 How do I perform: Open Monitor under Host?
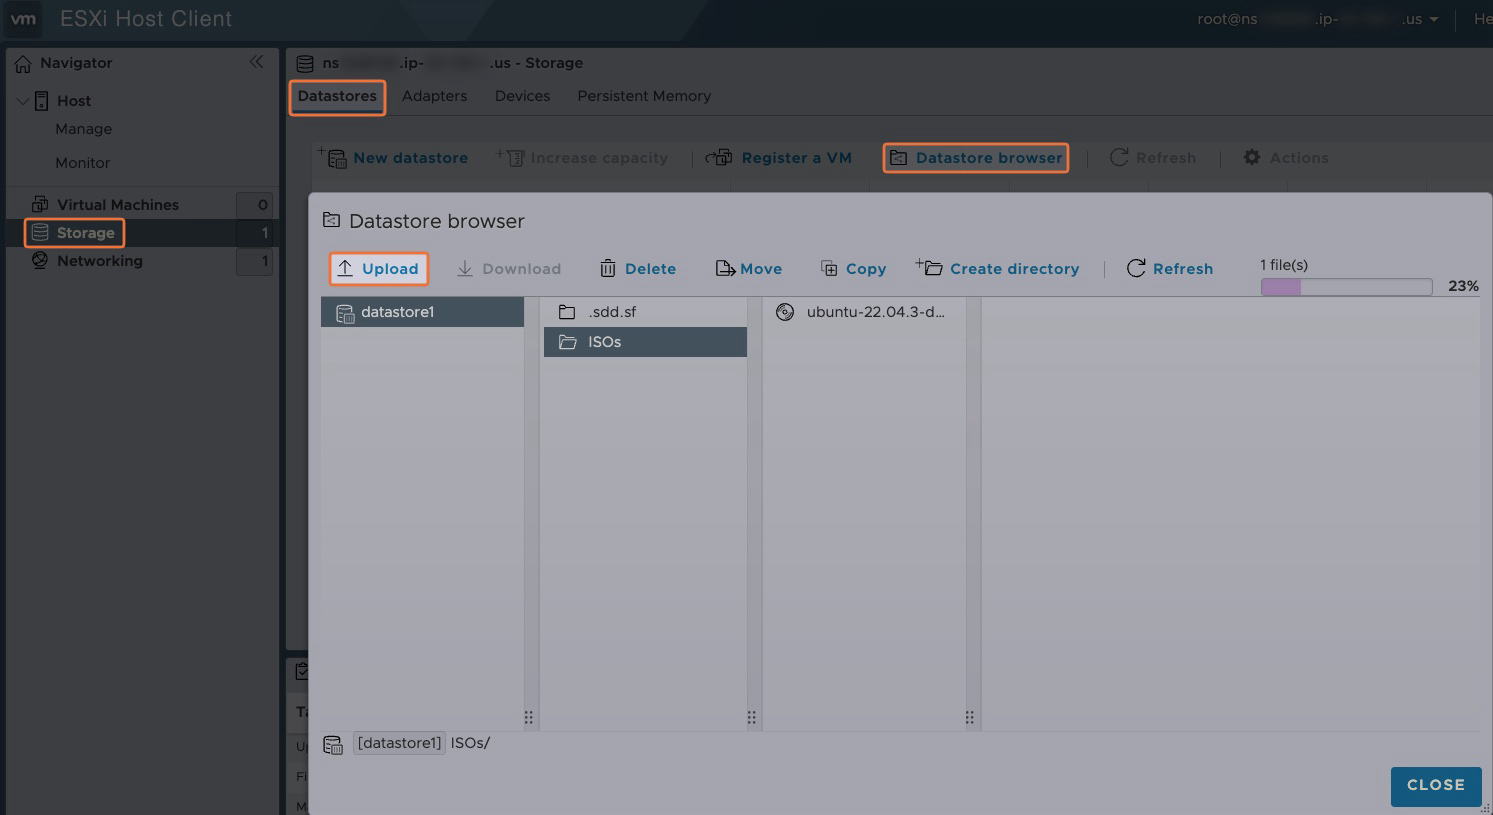(83, 163)
